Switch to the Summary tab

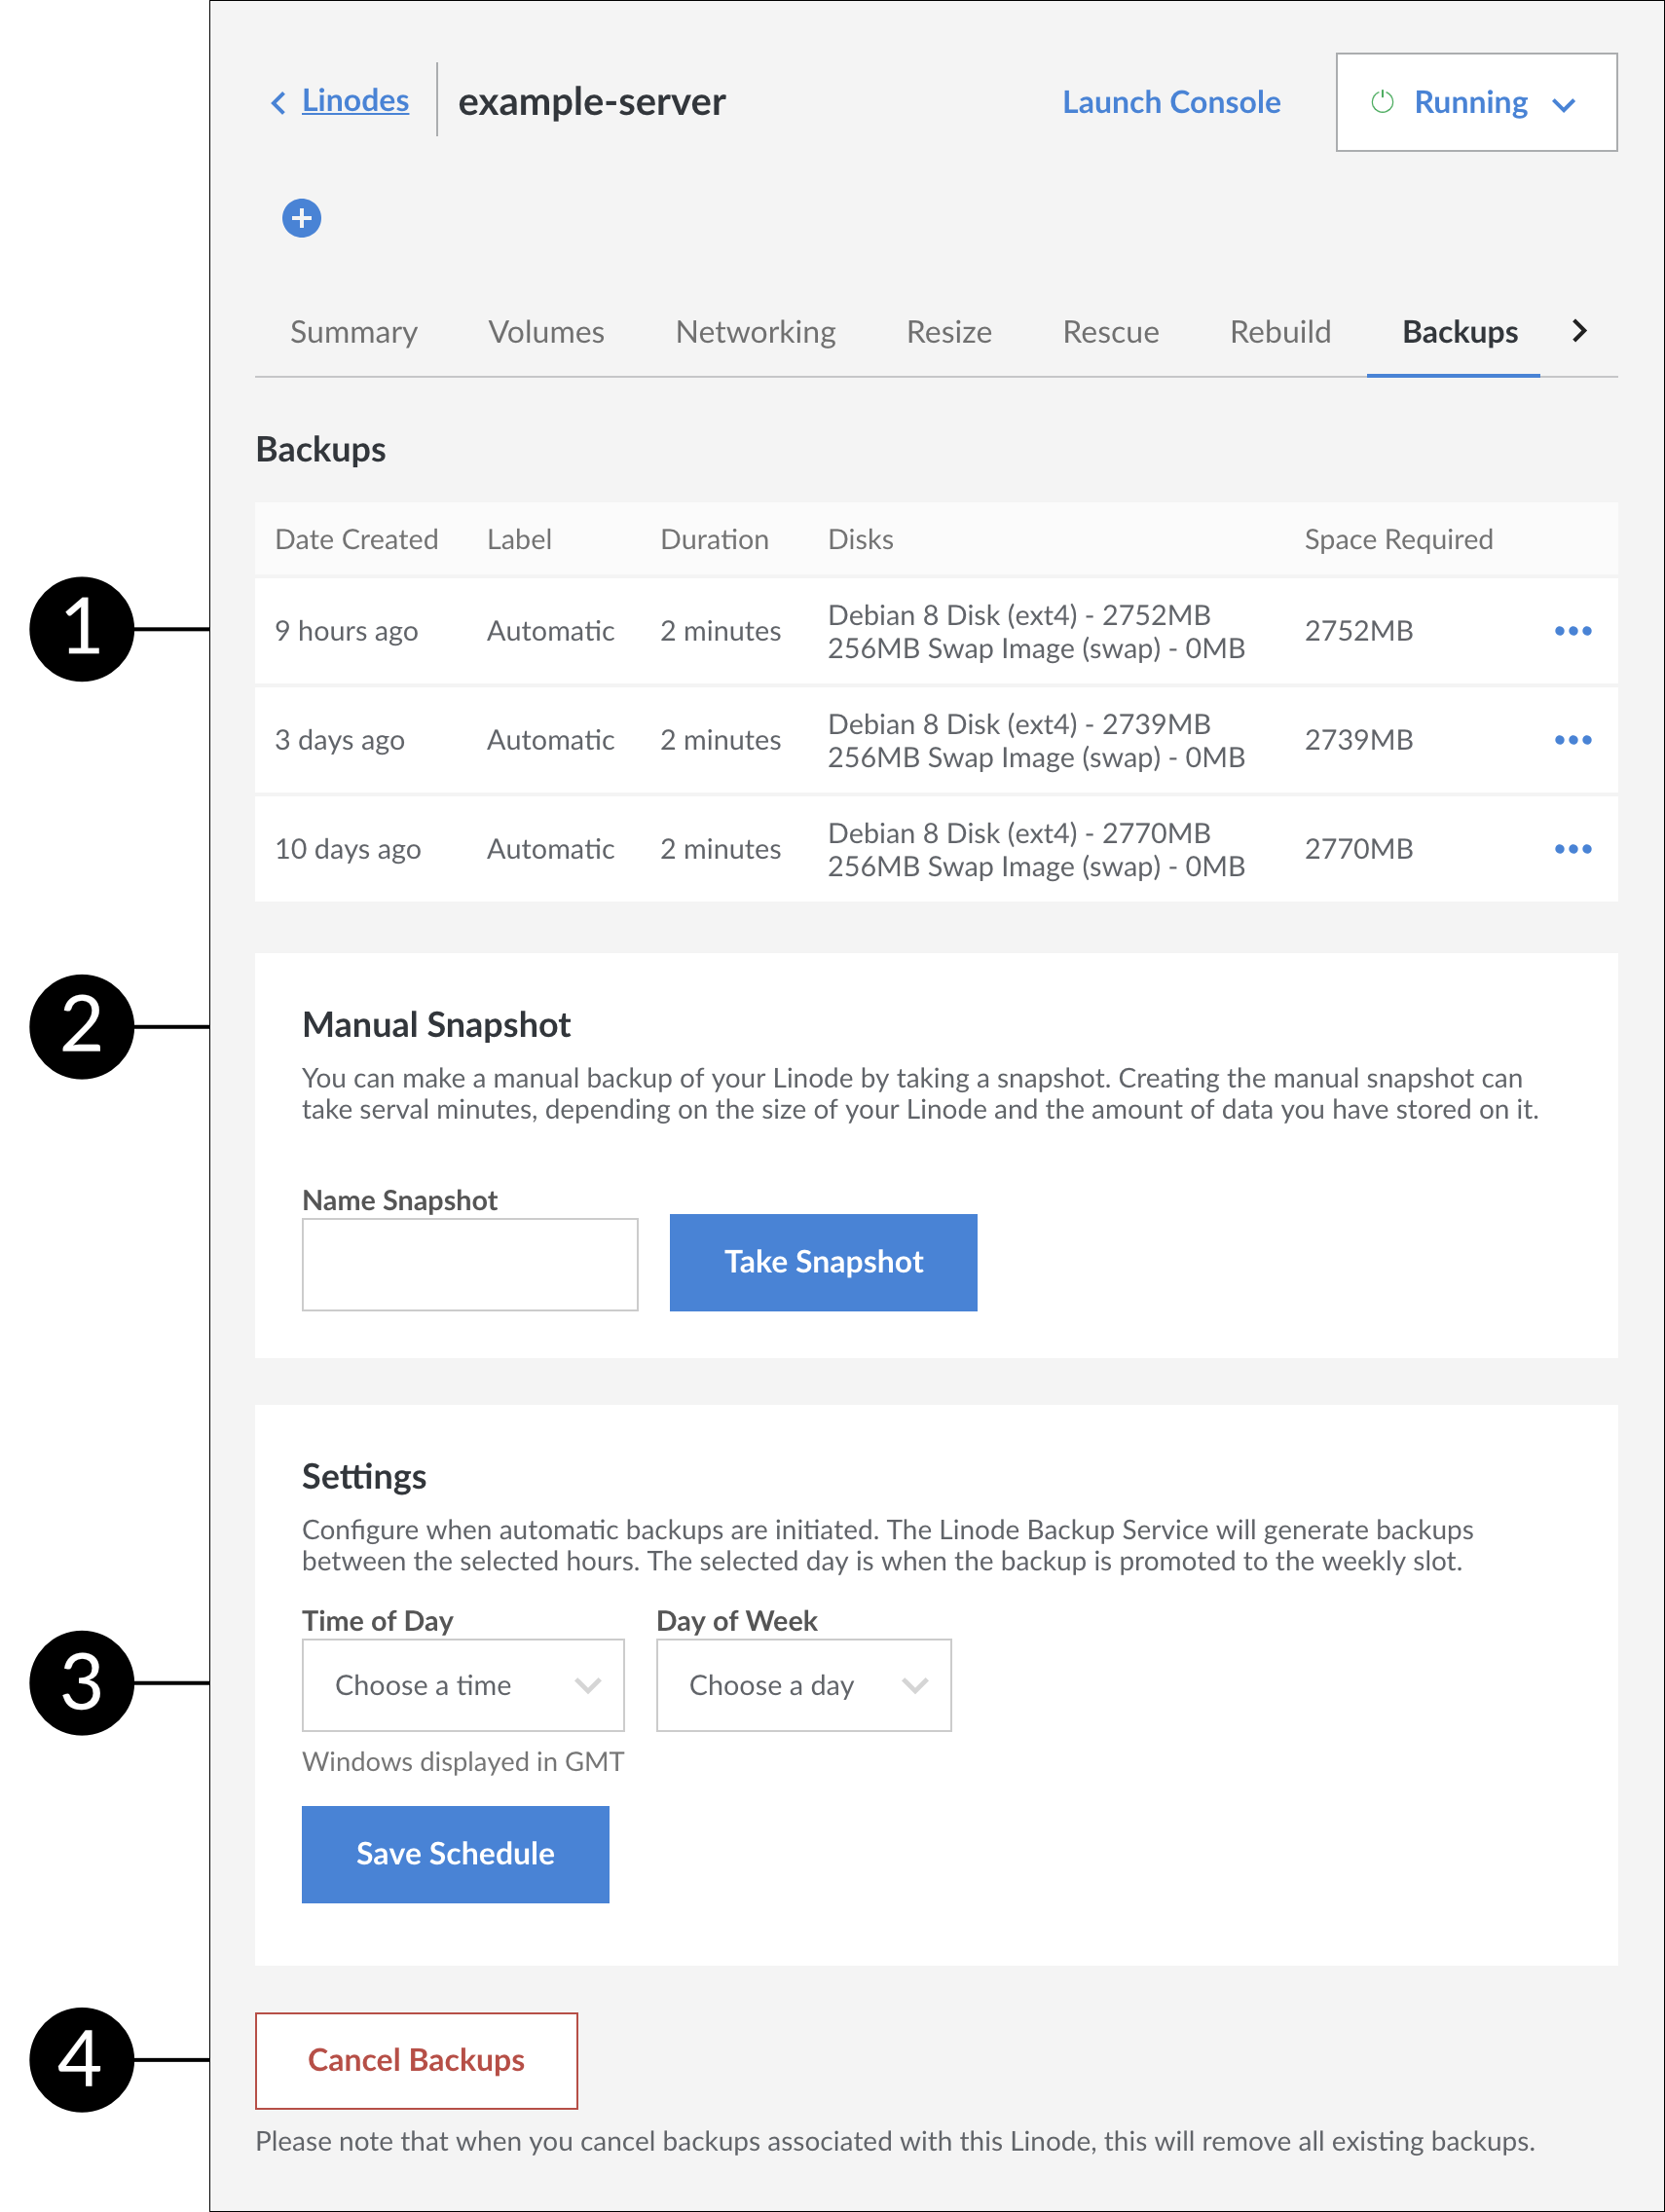point(354,332)
